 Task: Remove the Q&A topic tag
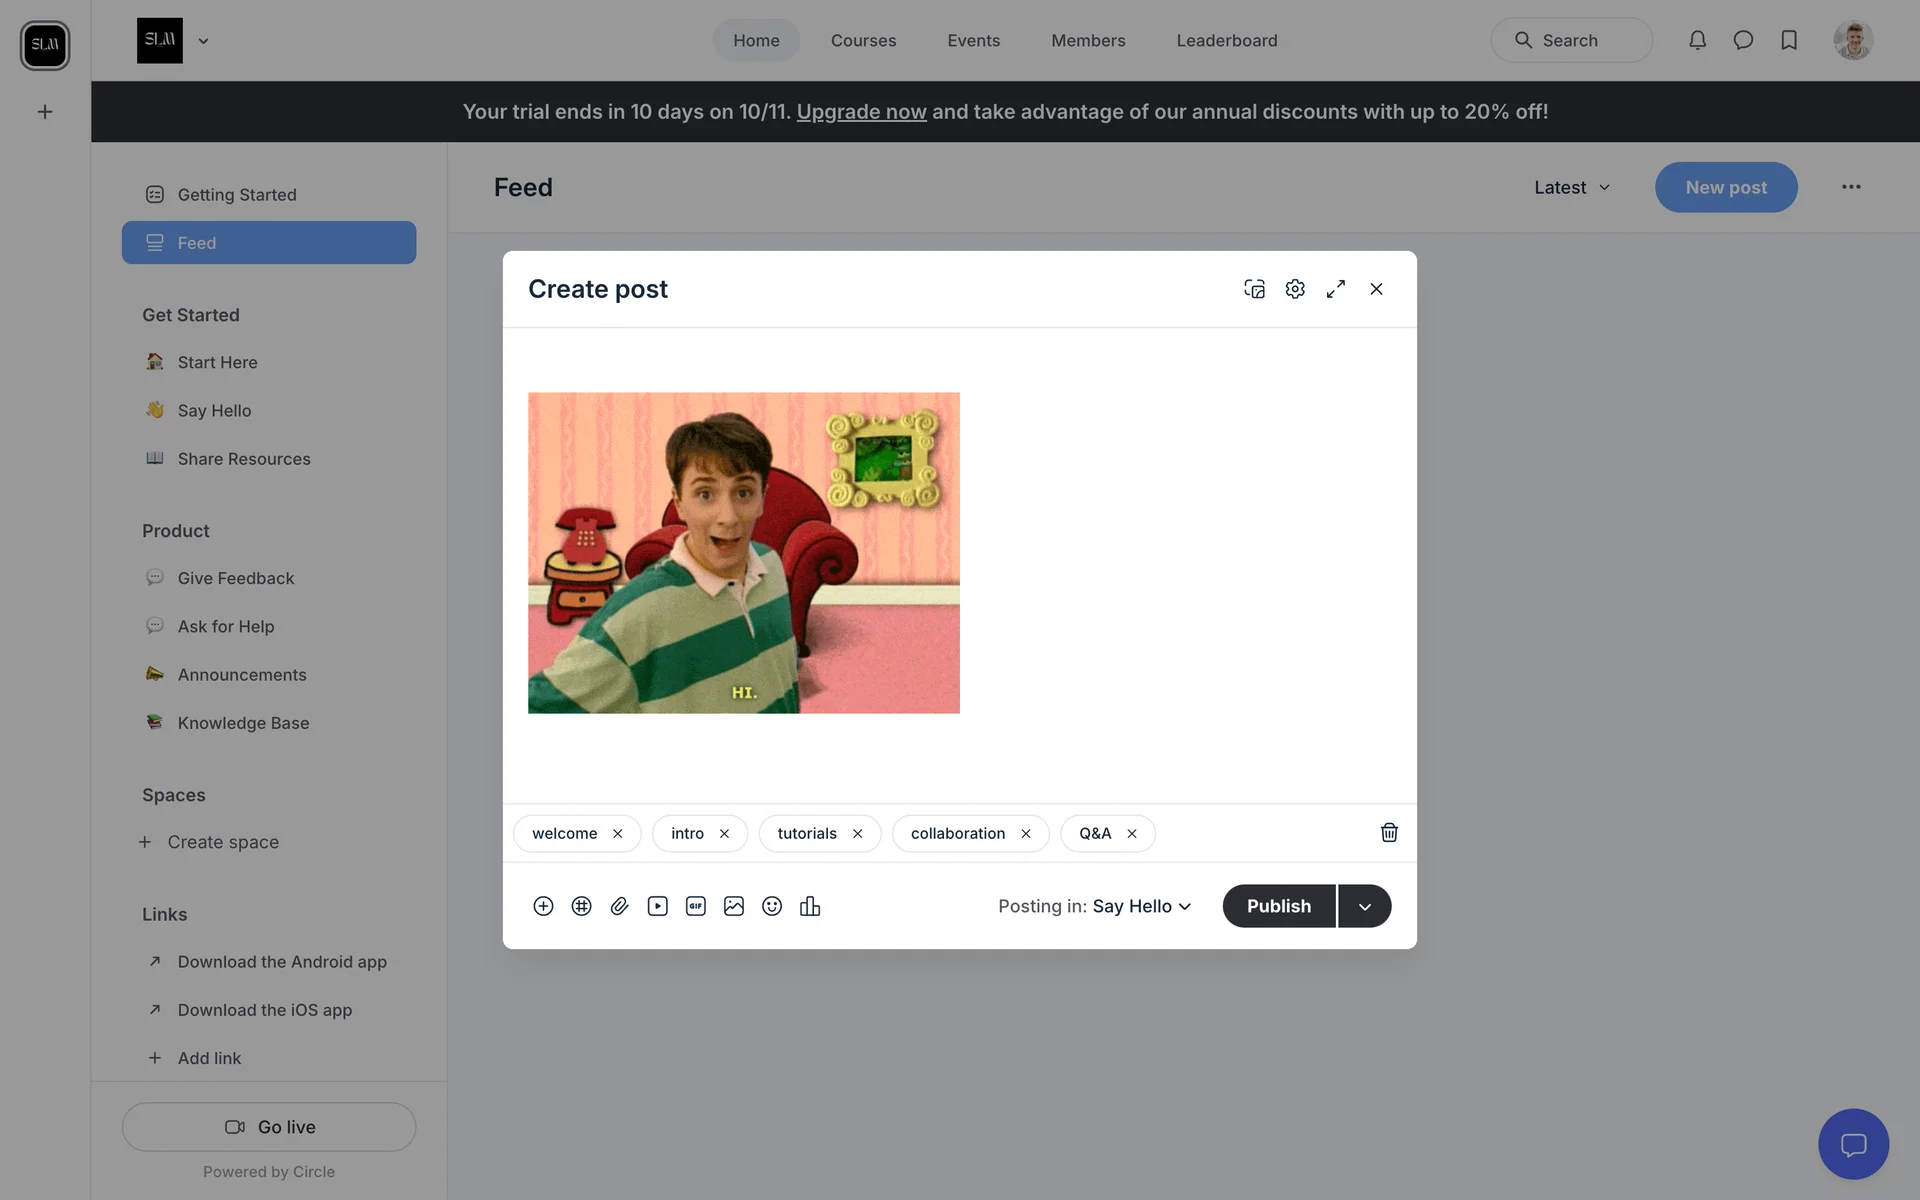1132,834
